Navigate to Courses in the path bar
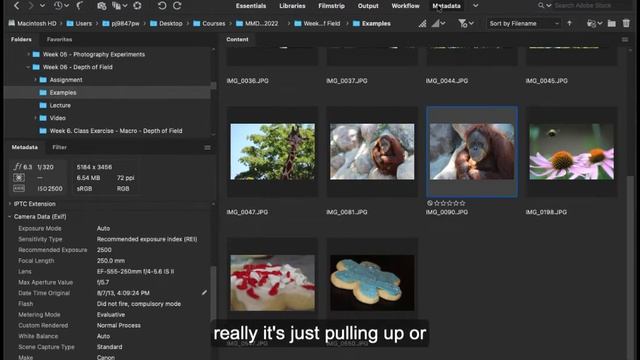This screenshot has height=360, width=640. click(209, 23)
